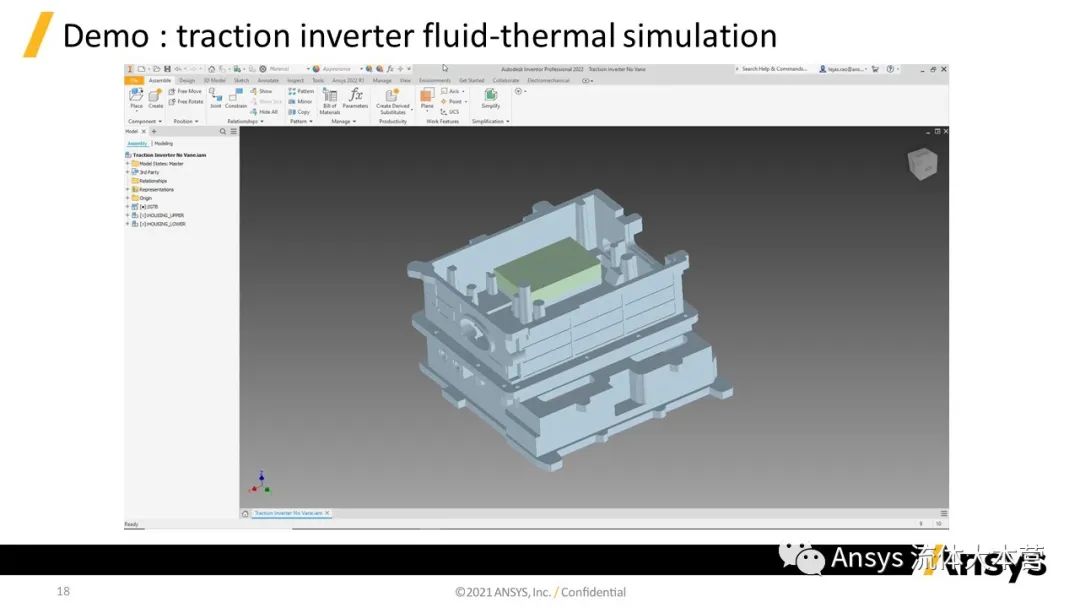Click the browser search magnifier icon
The height and width of the screenshot is (608, 1080).
pos(222,132)
